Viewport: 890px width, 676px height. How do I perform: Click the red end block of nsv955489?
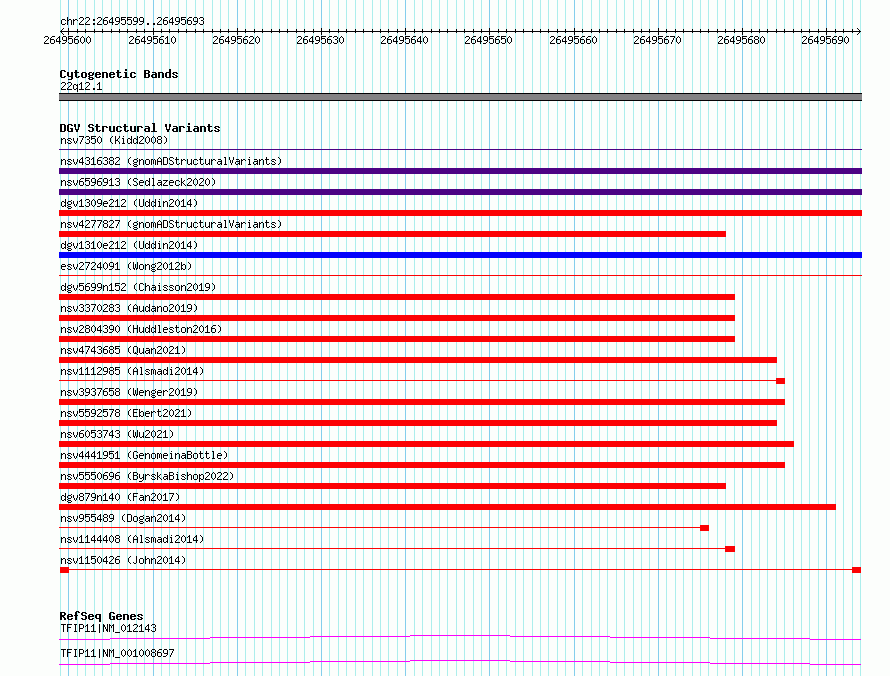point(704,528)
